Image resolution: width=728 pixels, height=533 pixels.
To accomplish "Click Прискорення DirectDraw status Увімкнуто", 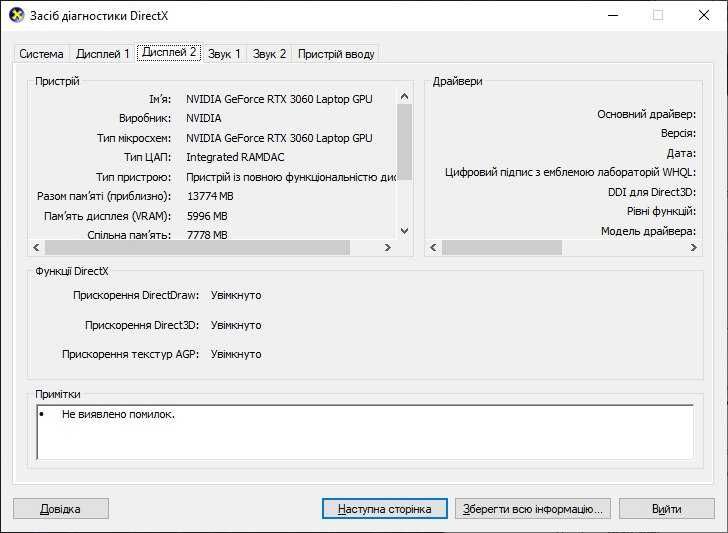I will coord(236,295).
